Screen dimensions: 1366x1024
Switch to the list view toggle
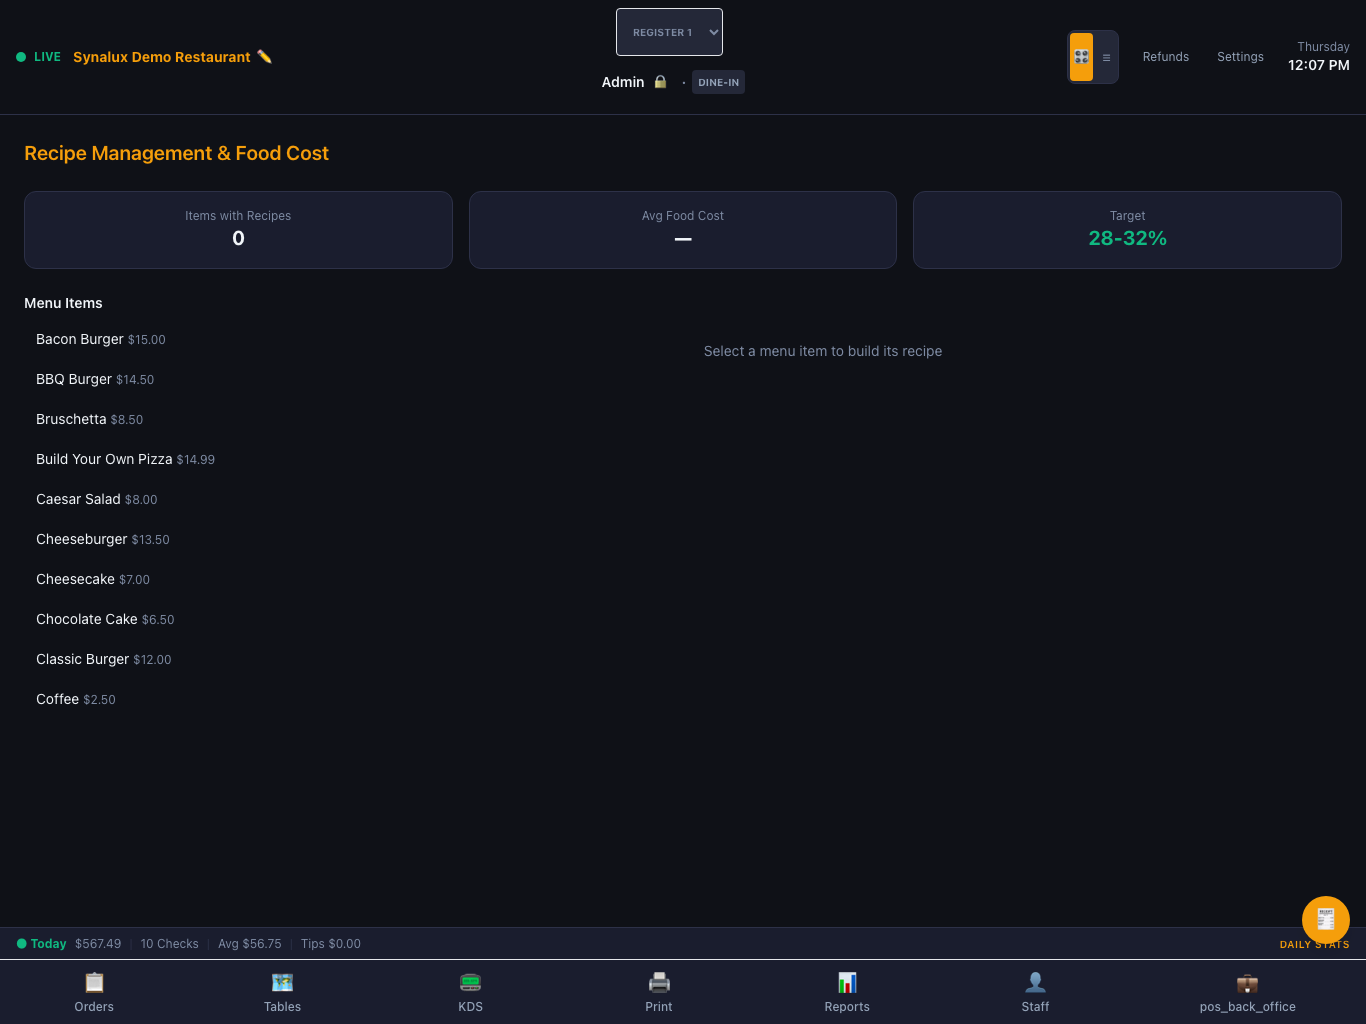(x=1106, y=57)
